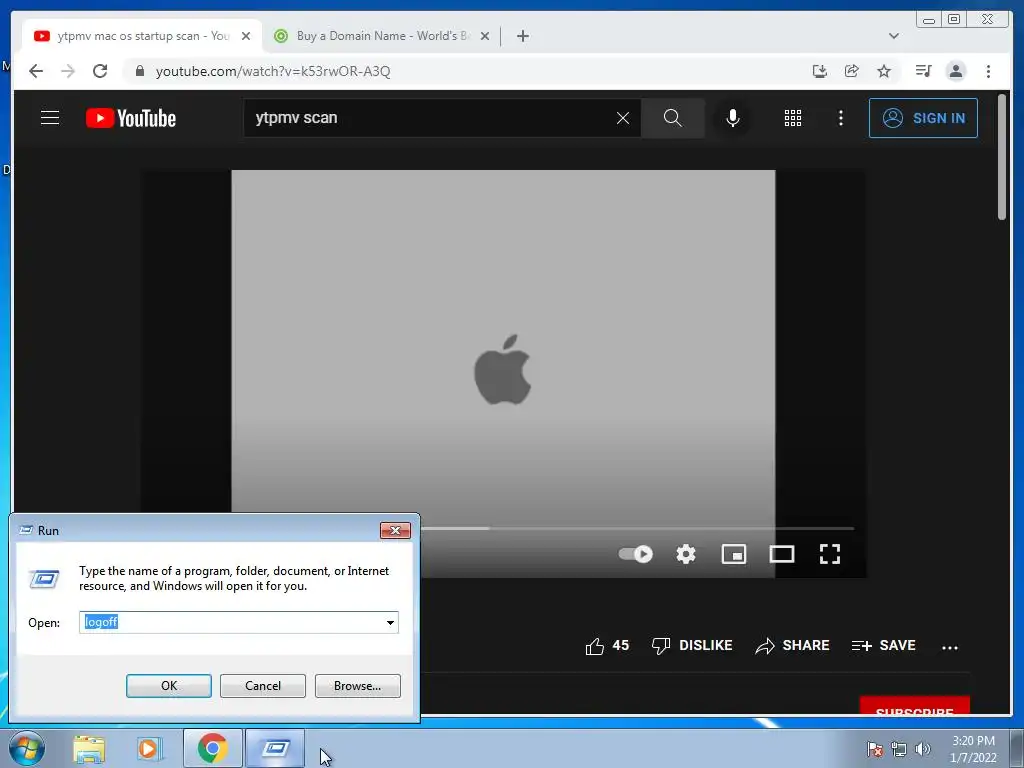The width and height of the screenshot is (1024, 768).
Task: Click OK in the Run dialog
Action: (168, 686)
